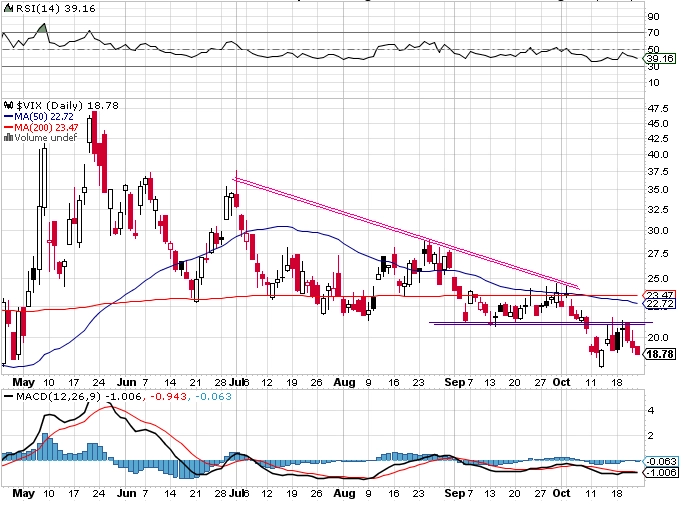The image size is (684, 509).
Task: Click the 22.72 MA(50) axis label
Action: pos(660,304)
